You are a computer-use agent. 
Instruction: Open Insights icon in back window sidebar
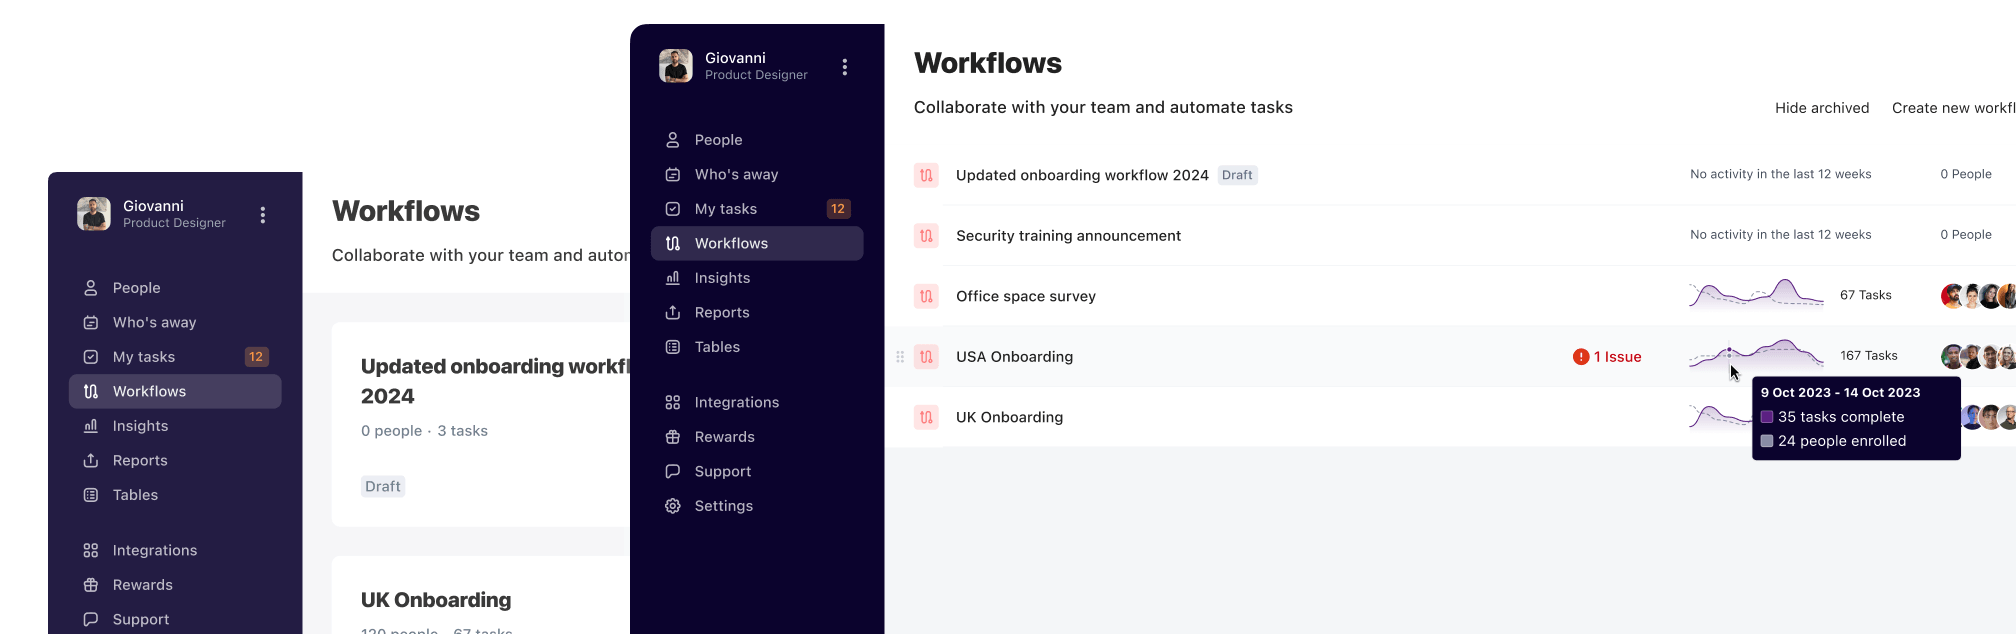click(x=91, y=426)
